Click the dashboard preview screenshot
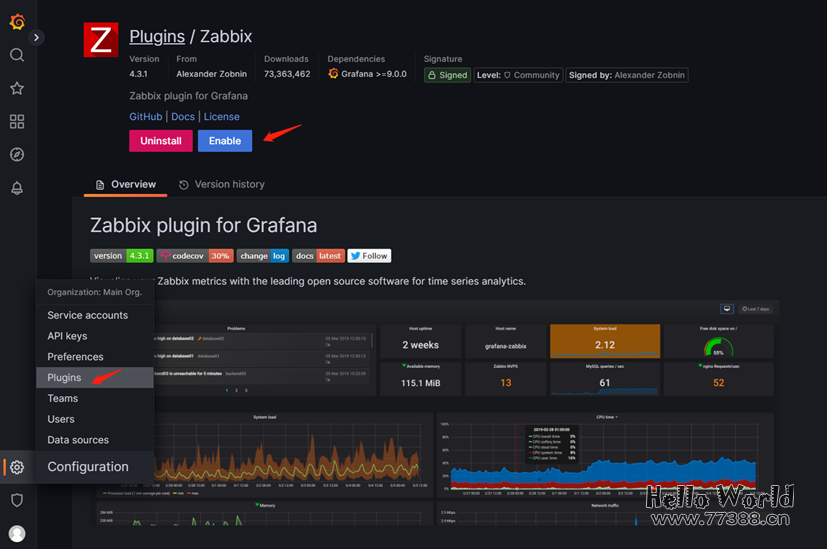Screen dimensions: 827x549 click(x=435, y=412)
